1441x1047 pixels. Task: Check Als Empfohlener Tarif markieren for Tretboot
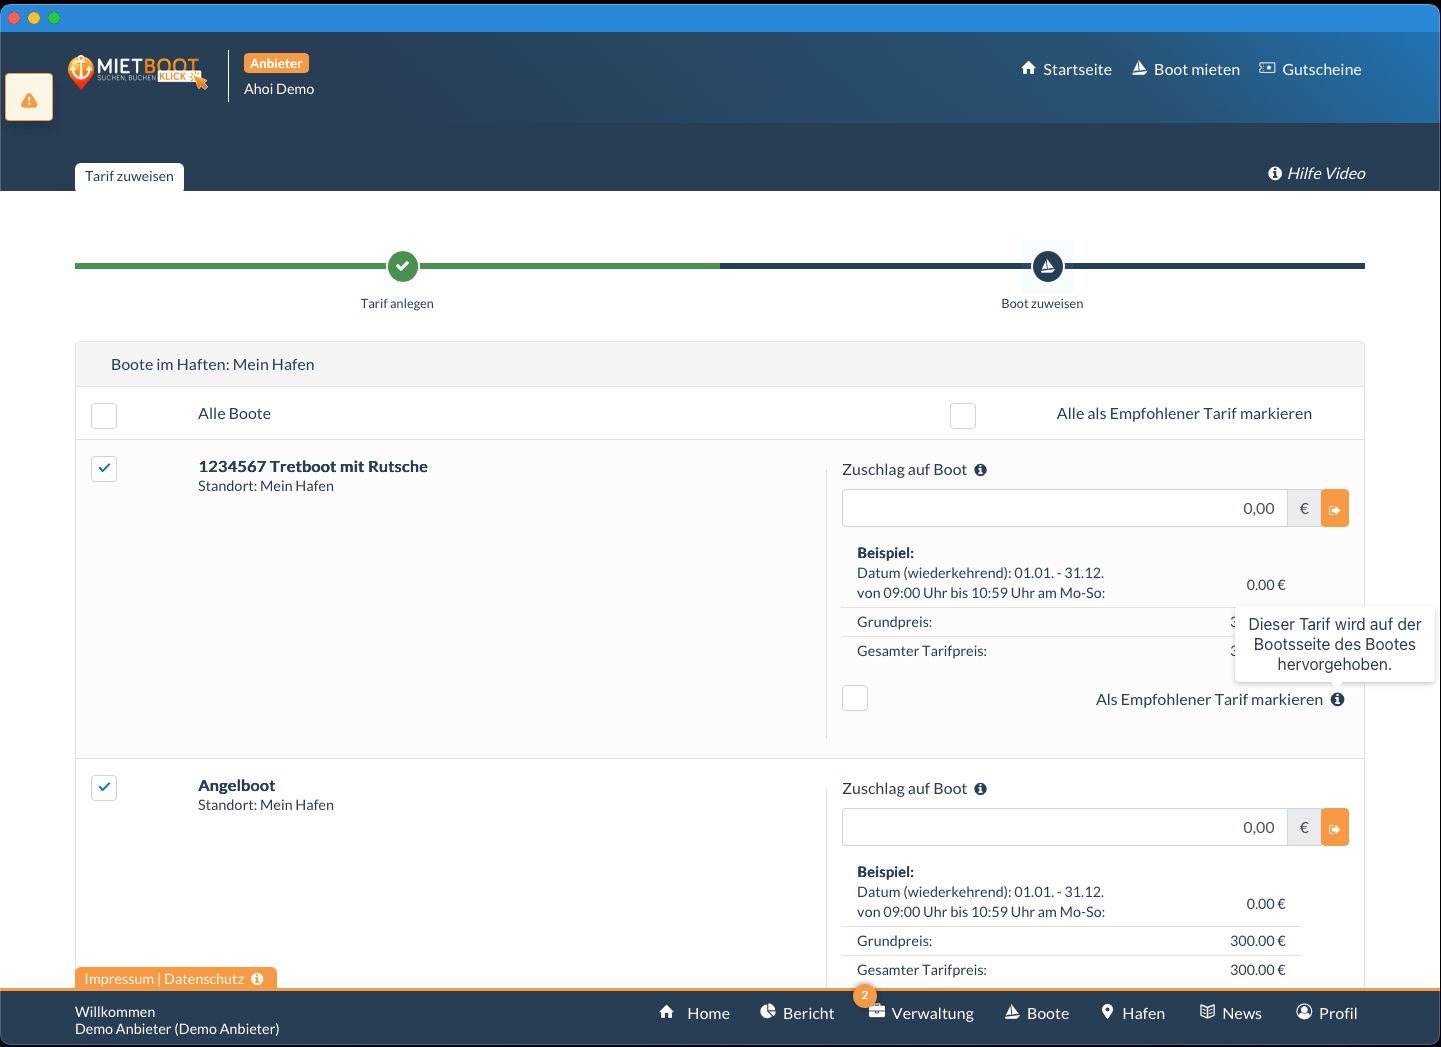855,698
